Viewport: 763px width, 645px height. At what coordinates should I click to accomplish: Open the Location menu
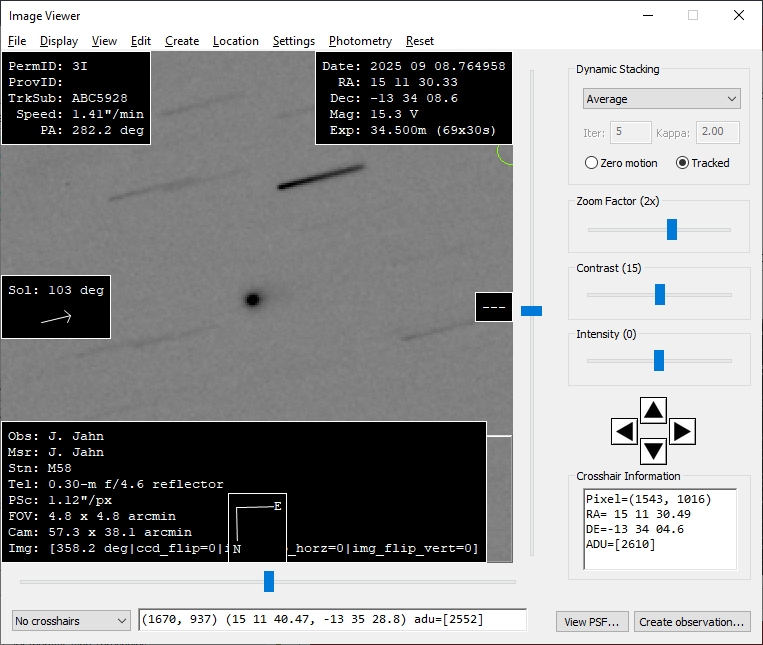(235, 41)
